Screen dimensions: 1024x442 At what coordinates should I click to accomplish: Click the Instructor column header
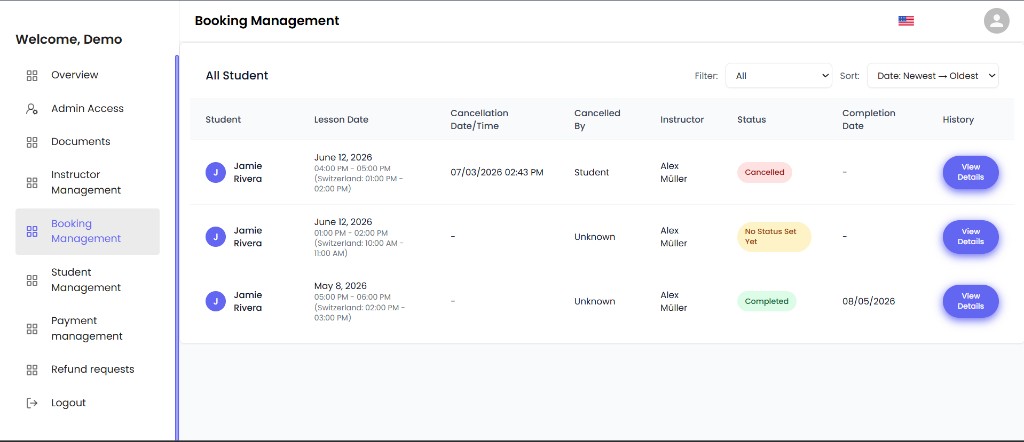pyautogui.click(x=682, y=119)
